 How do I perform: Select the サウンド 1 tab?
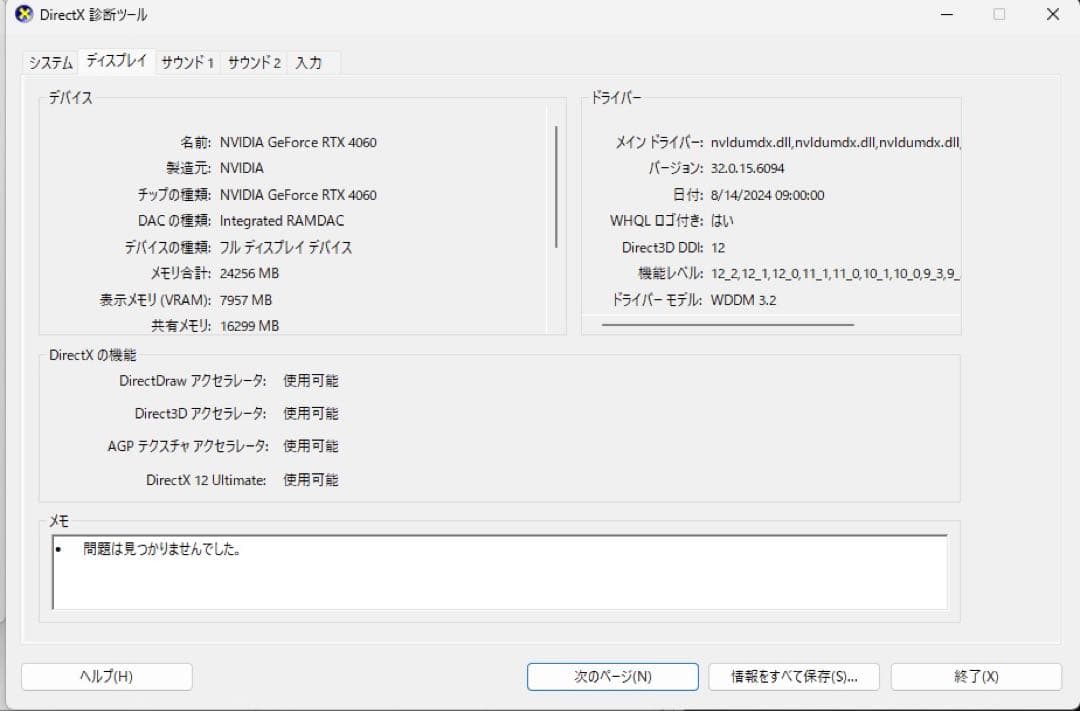point(186,61)
